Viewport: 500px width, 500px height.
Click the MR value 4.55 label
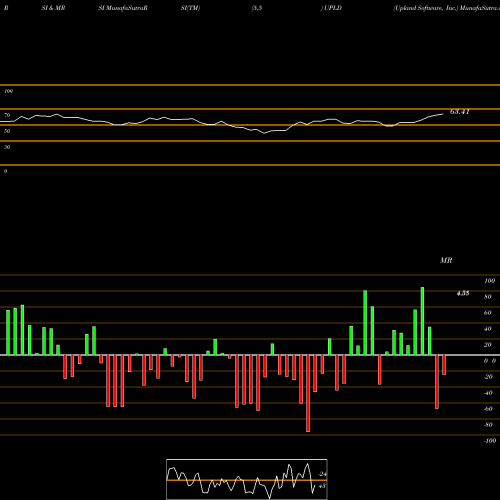(463, 293)
